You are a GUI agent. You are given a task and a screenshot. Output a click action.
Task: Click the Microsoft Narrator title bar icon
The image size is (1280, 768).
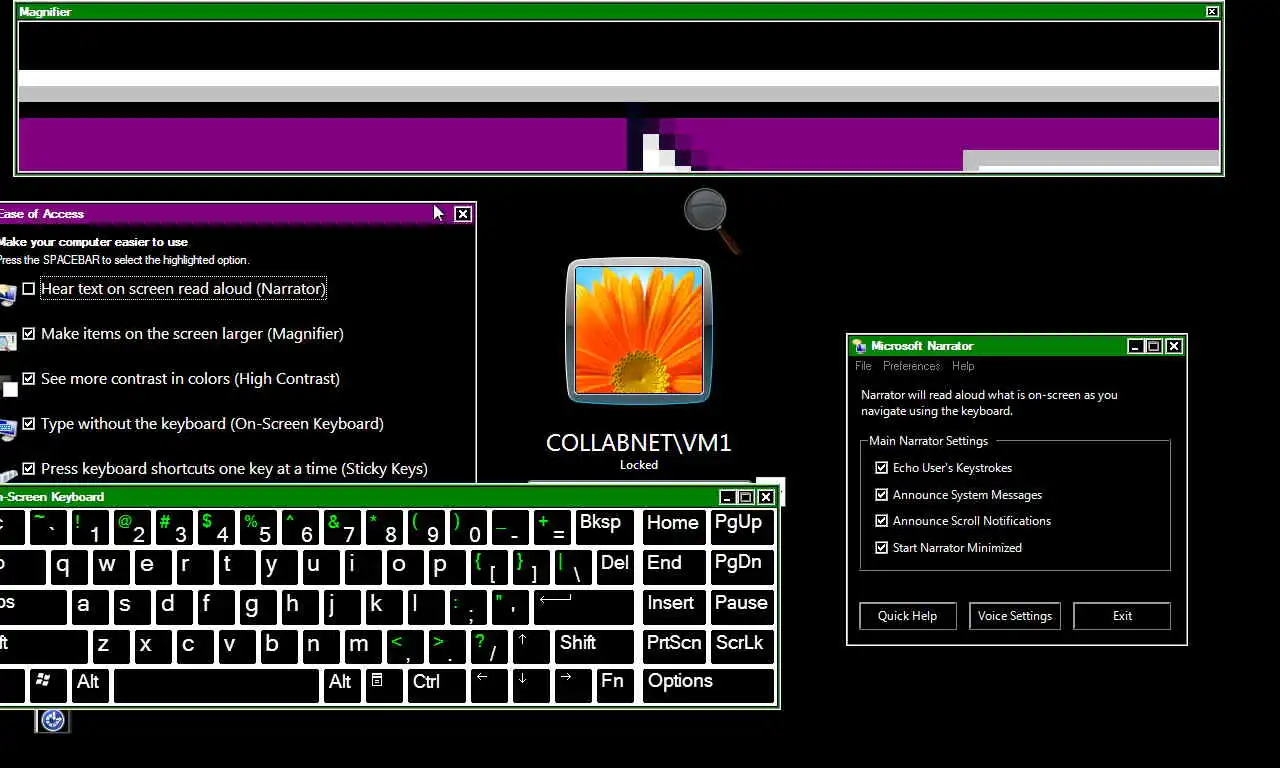click(859, 346)
